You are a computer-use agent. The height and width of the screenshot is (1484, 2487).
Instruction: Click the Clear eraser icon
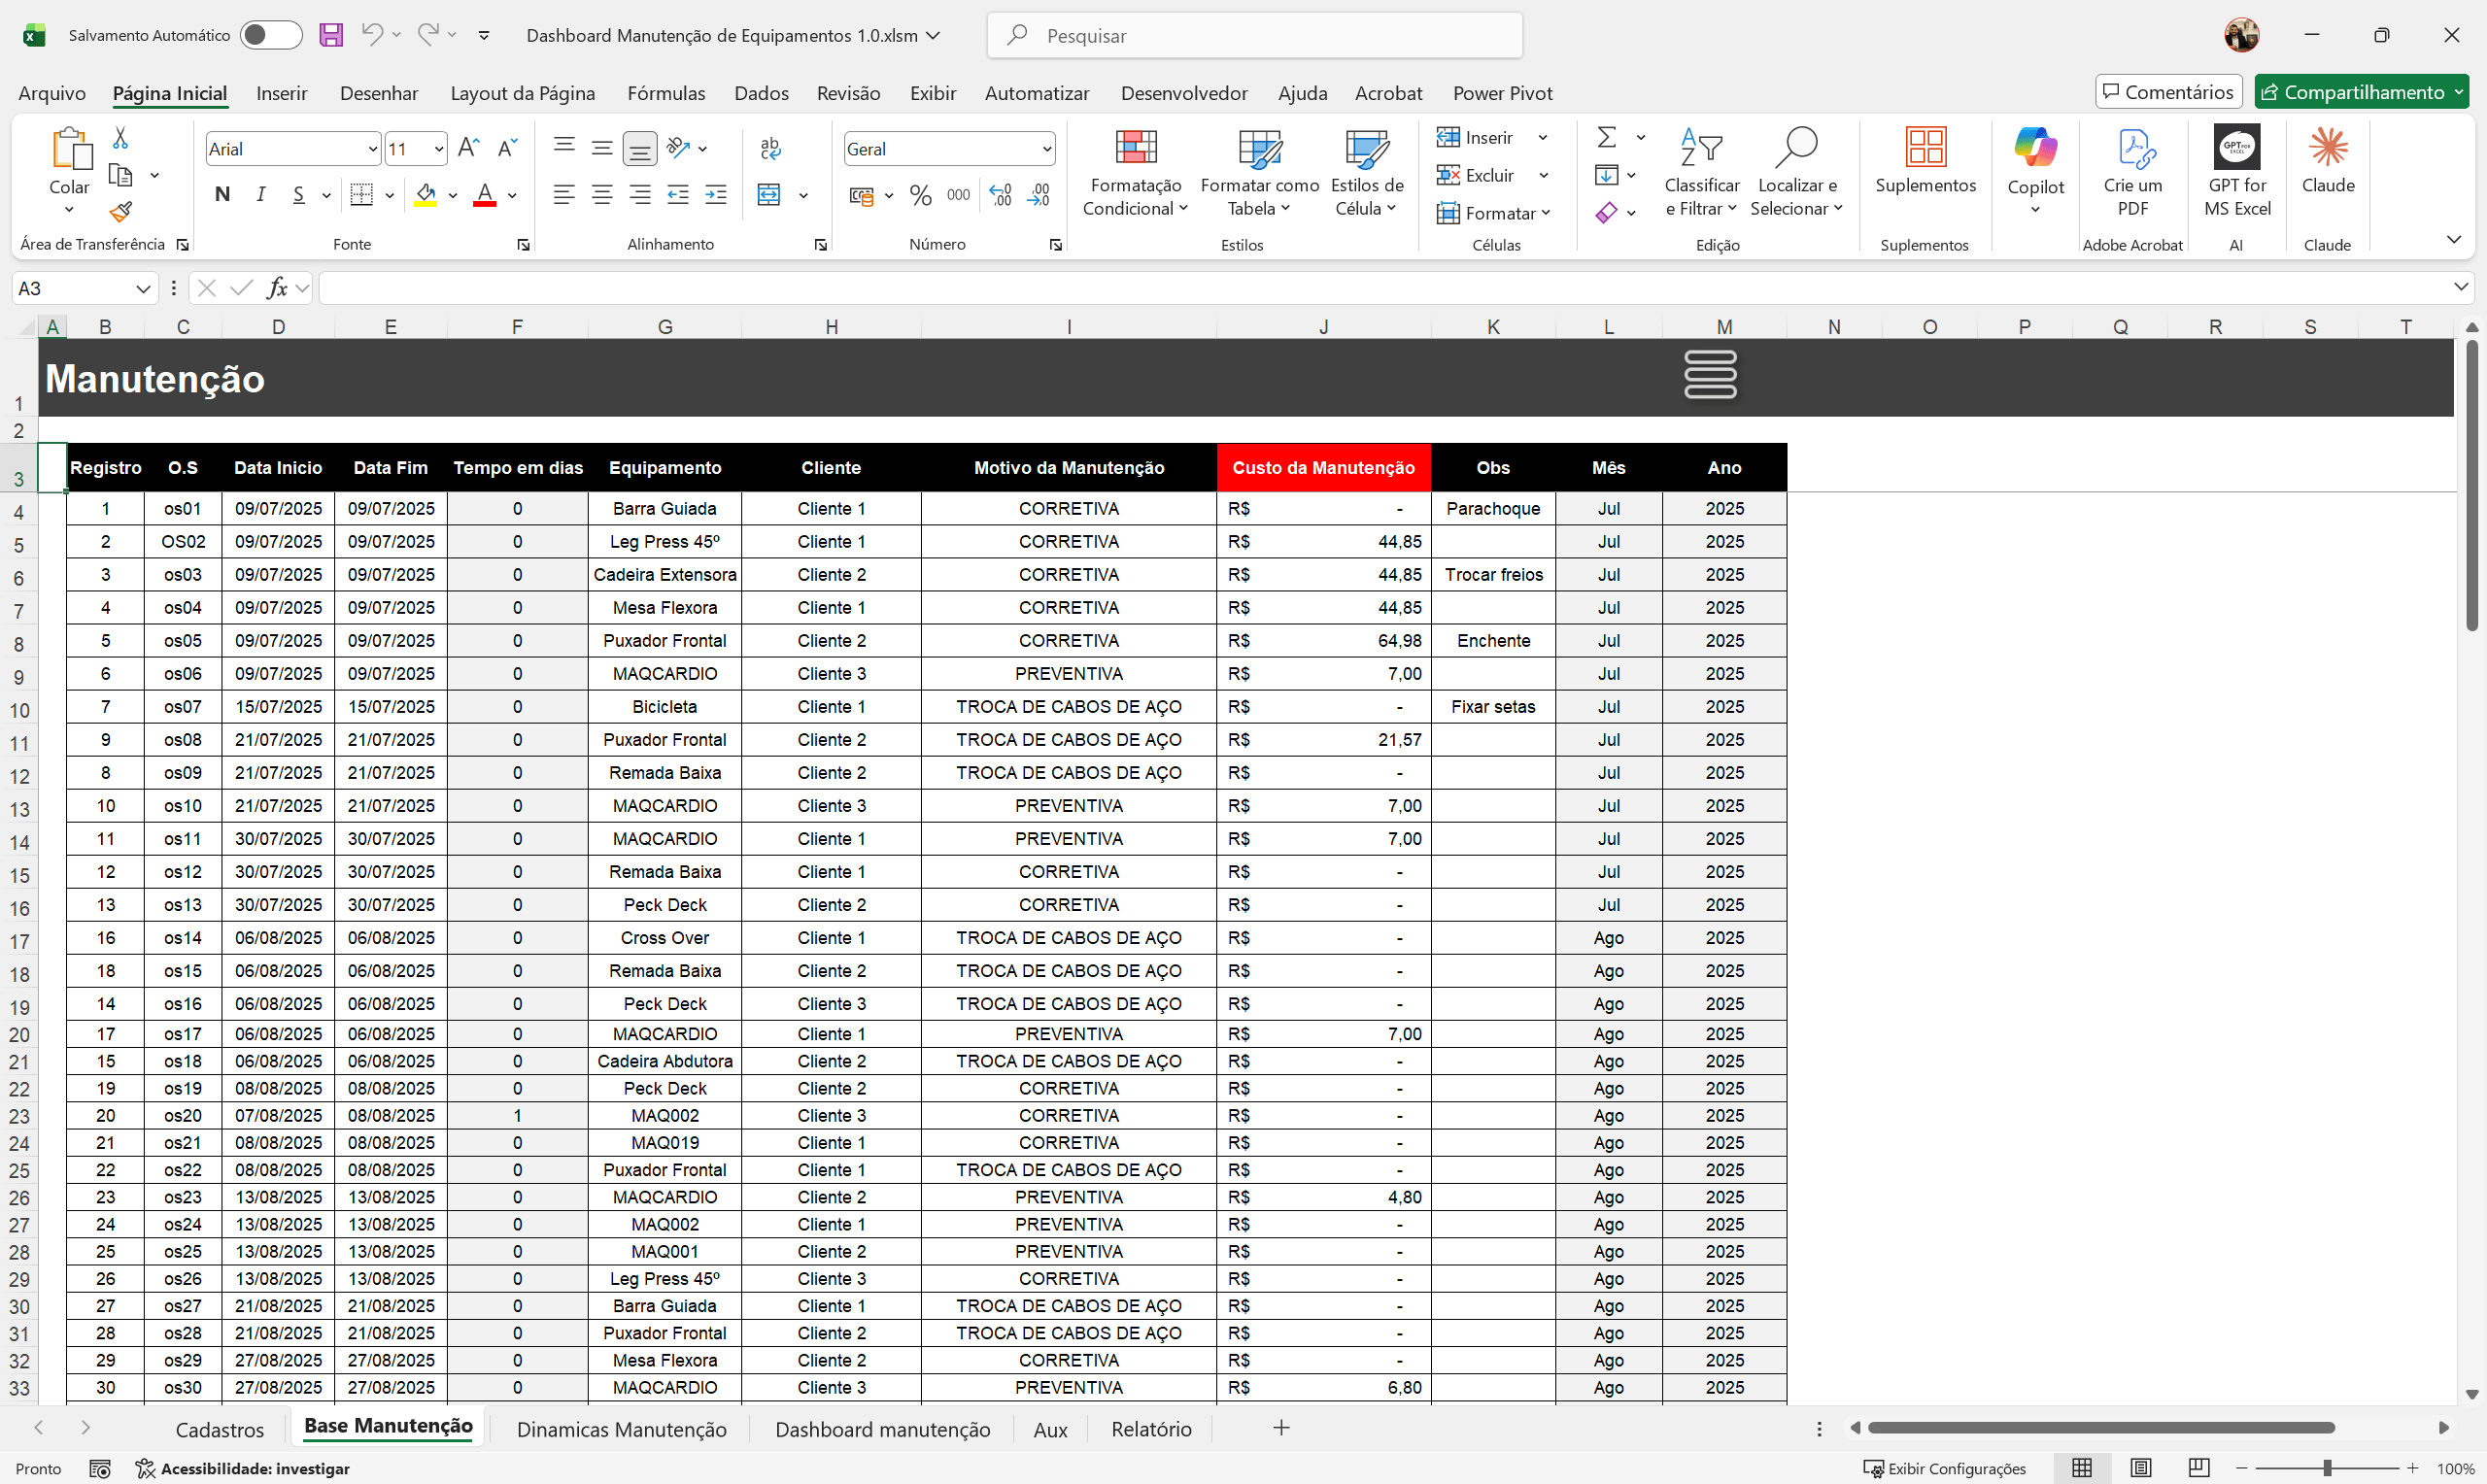pyautogui.click(x=1607, y=212)
